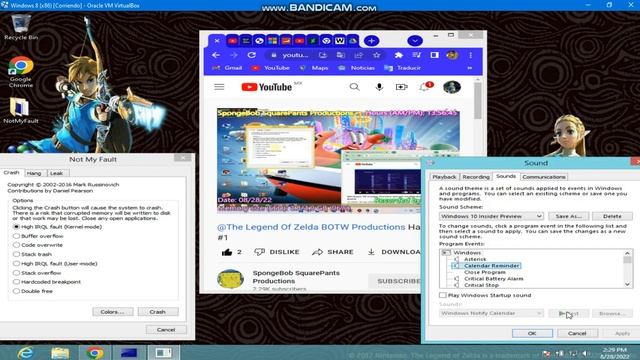The width and height of the screenshot is (640, 360).
Task: Click SHARE under the video
Action: click(x=333, y=252)
